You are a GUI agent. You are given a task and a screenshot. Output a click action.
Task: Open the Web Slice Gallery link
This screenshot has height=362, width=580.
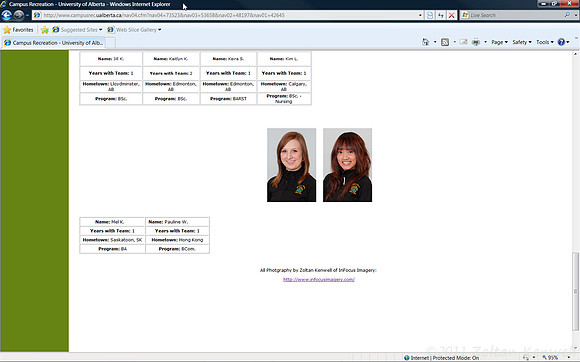click(x=134, y=30)
